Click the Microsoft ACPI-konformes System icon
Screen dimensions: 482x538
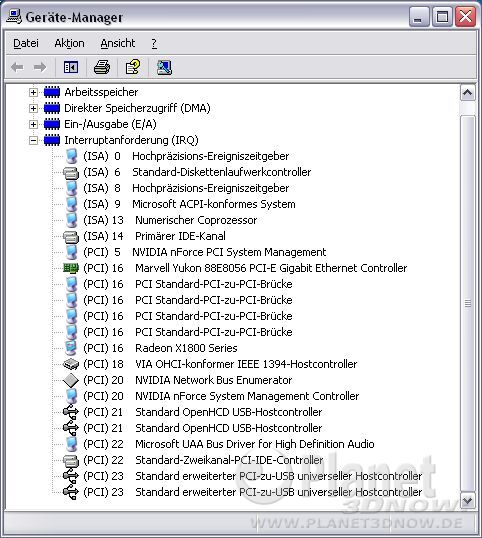pyautogui.click(x=71, y=204)
